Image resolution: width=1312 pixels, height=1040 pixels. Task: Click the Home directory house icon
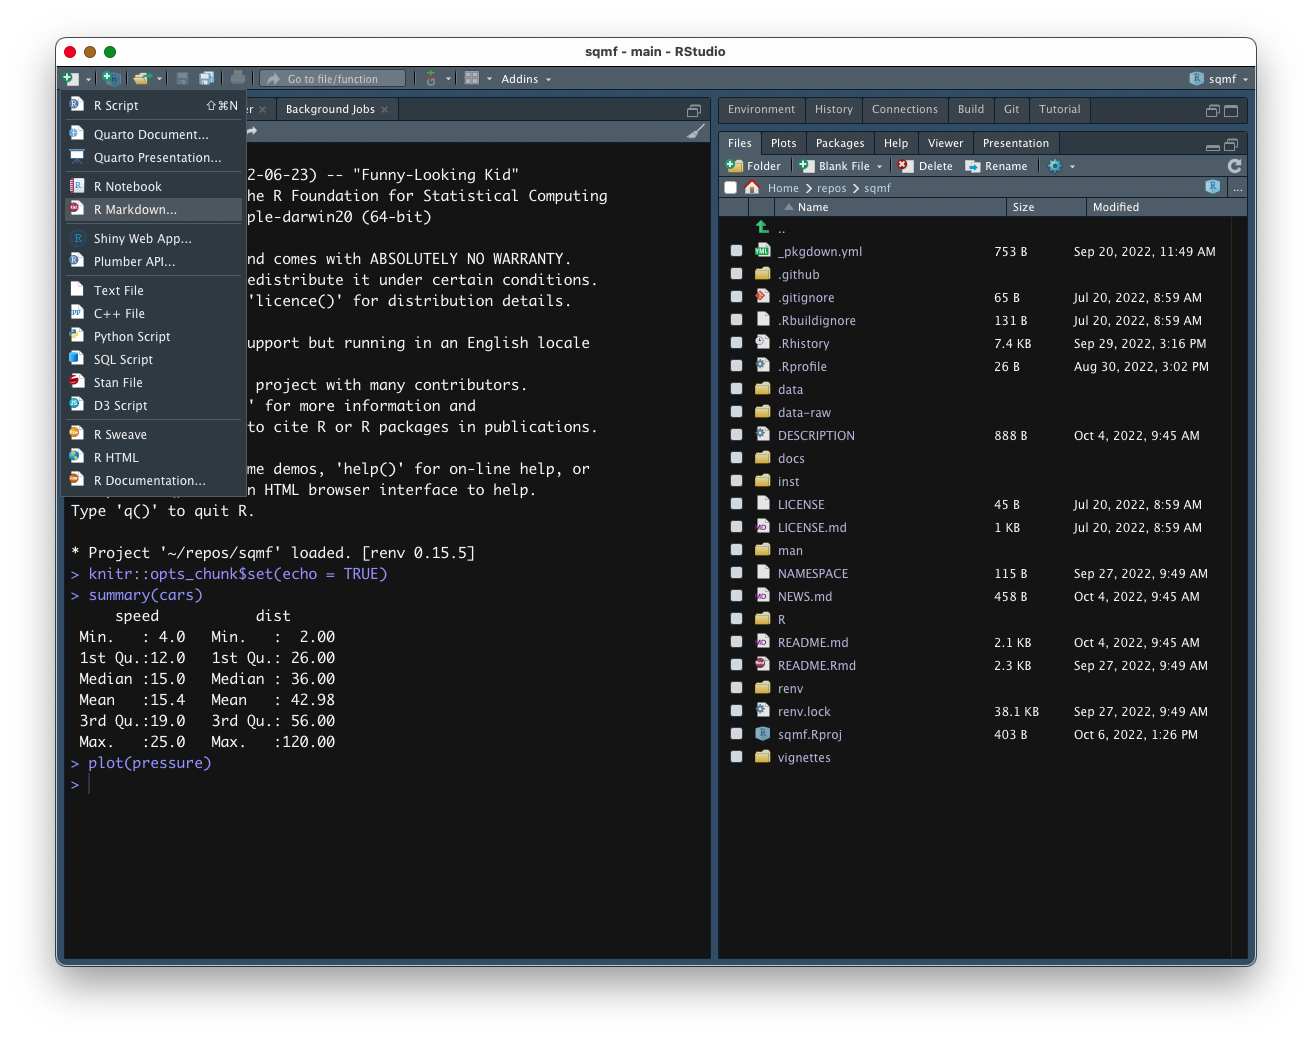click(752, 188)
